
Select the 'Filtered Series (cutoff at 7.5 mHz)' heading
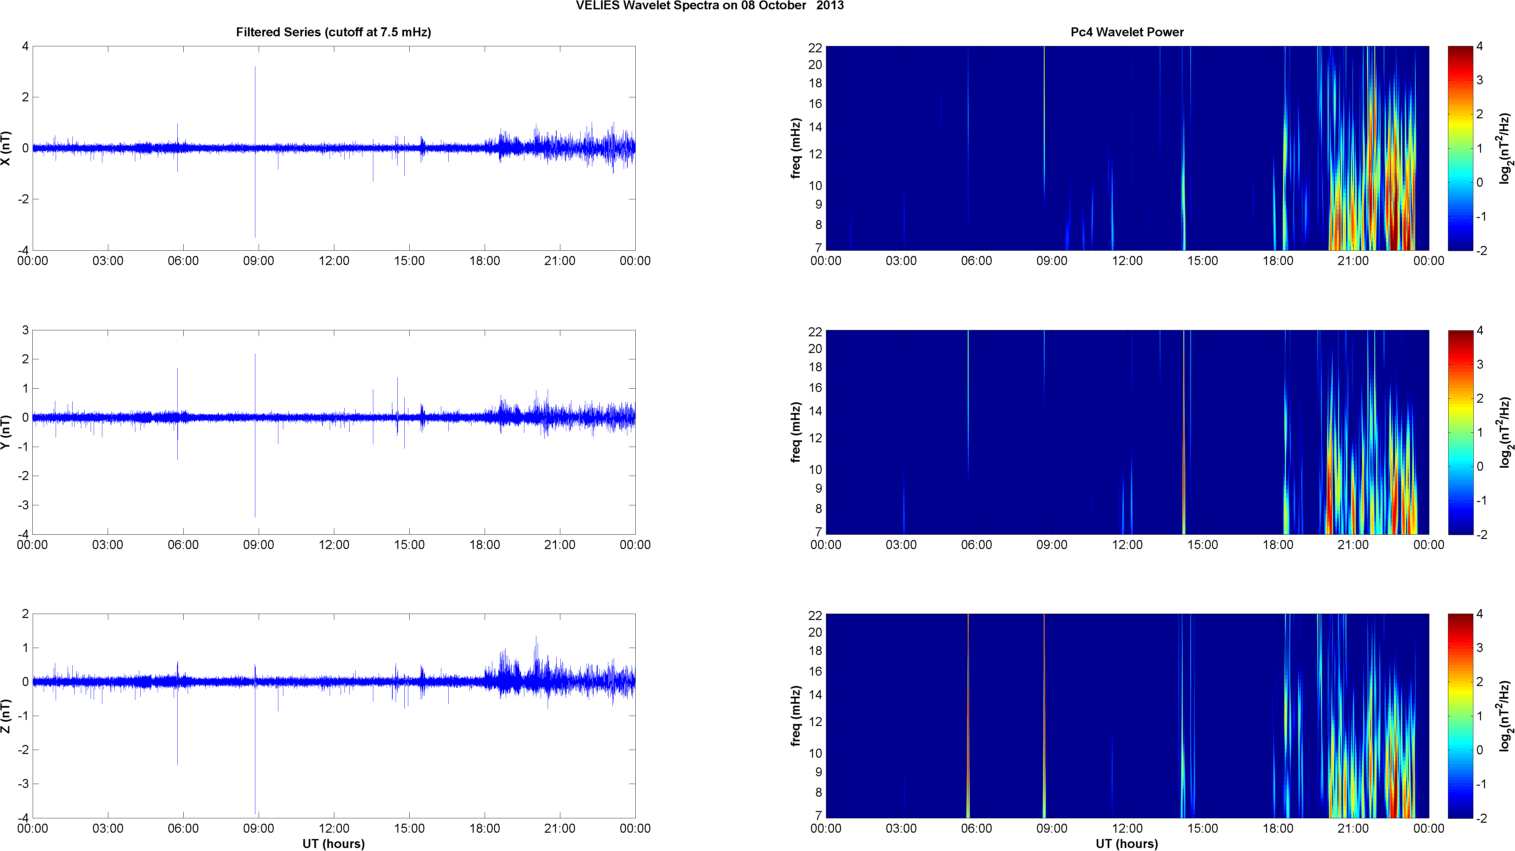(x=334, y=32)
